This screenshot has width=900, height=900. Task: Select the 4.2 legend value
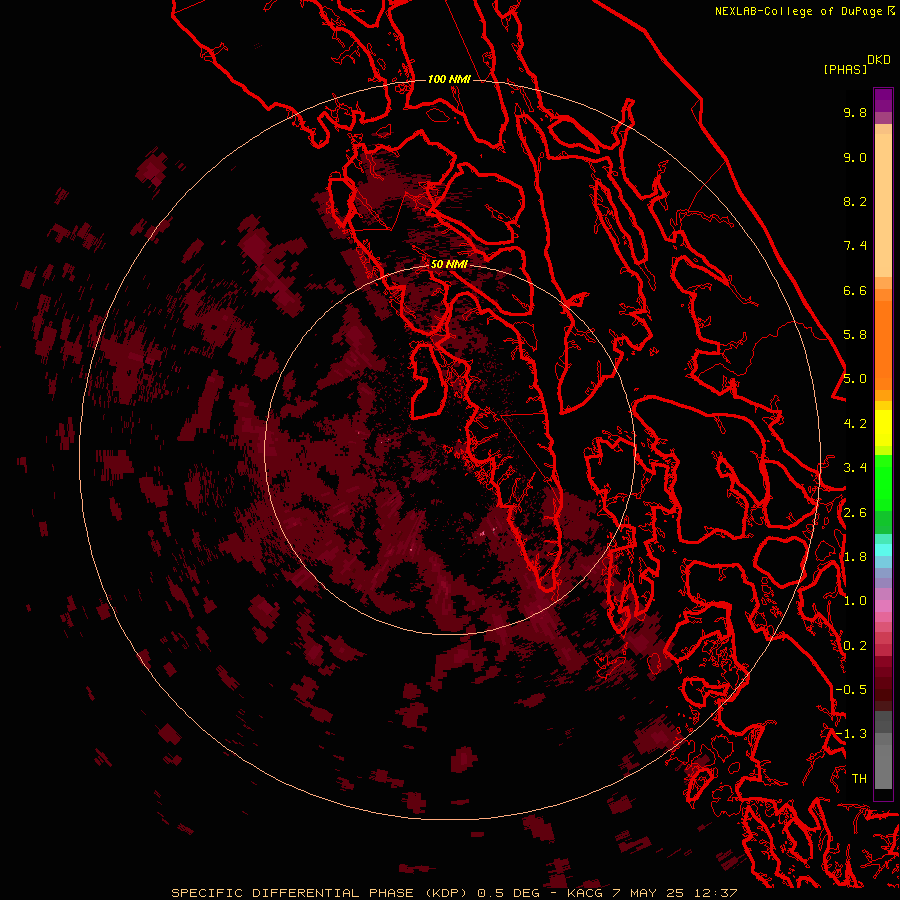tap(855, 424)
